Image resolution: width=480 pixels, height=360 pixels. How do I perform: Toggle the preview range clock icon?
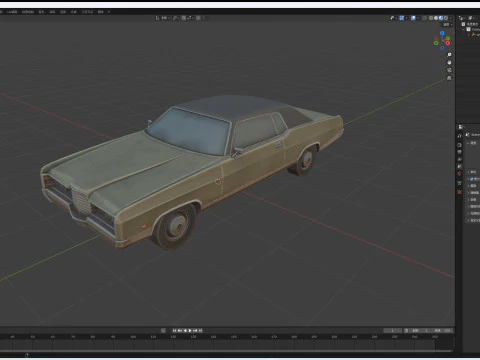pyautogui.click(x=406, y=331)
